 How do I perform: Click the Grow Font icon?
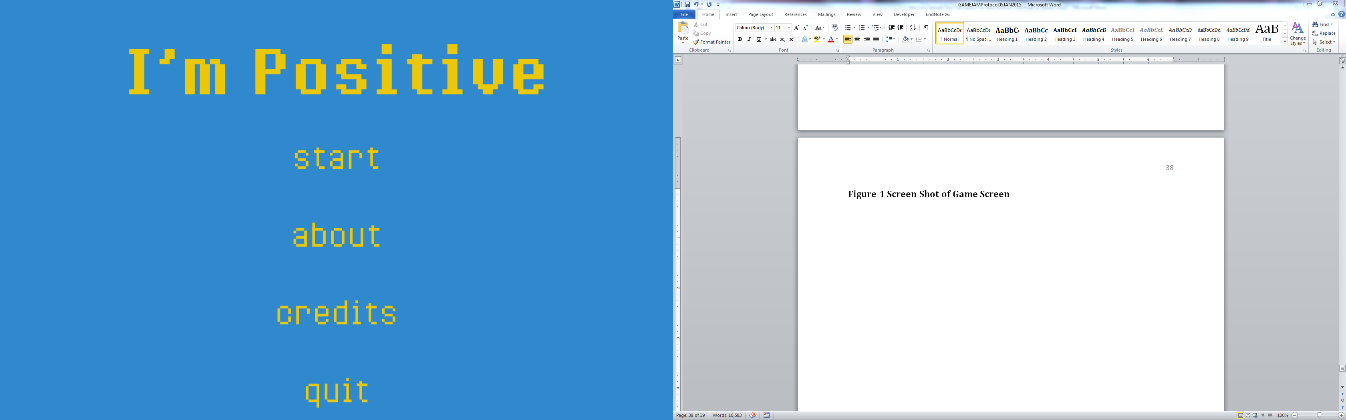click(x=796, y=28)
